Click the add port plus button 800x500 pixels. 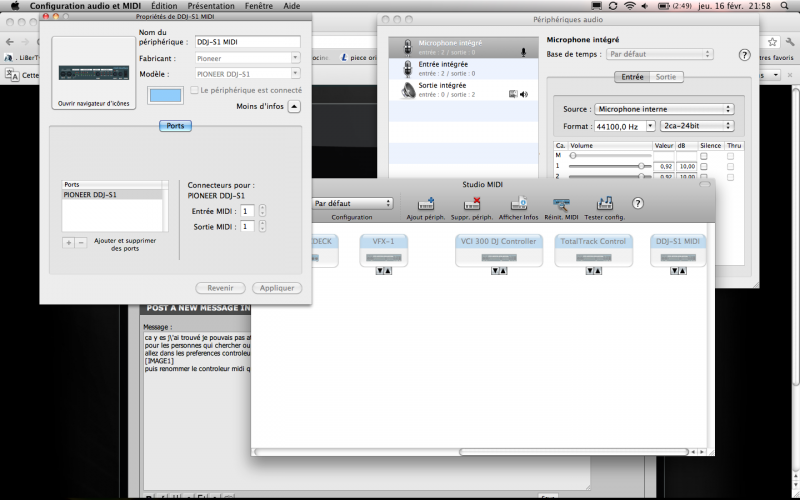[68, 243]
